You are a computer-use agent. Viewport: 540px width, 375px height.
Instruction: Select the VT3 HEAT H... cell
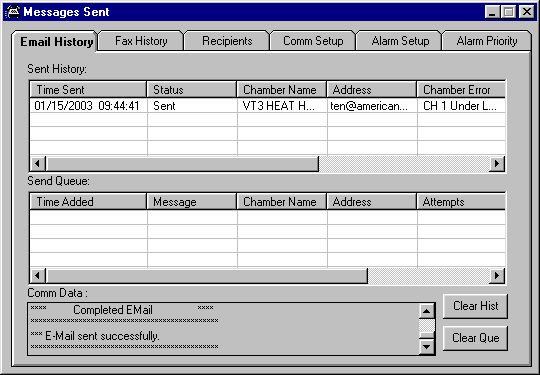(282, 106)
